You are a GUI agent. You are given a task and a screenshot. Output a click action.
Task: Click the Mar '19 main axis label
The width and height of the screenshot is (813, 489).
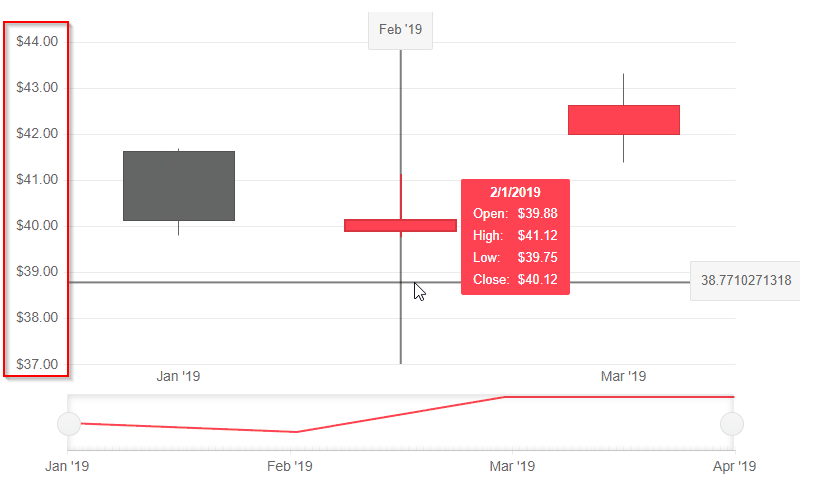[x=623, y=376]
